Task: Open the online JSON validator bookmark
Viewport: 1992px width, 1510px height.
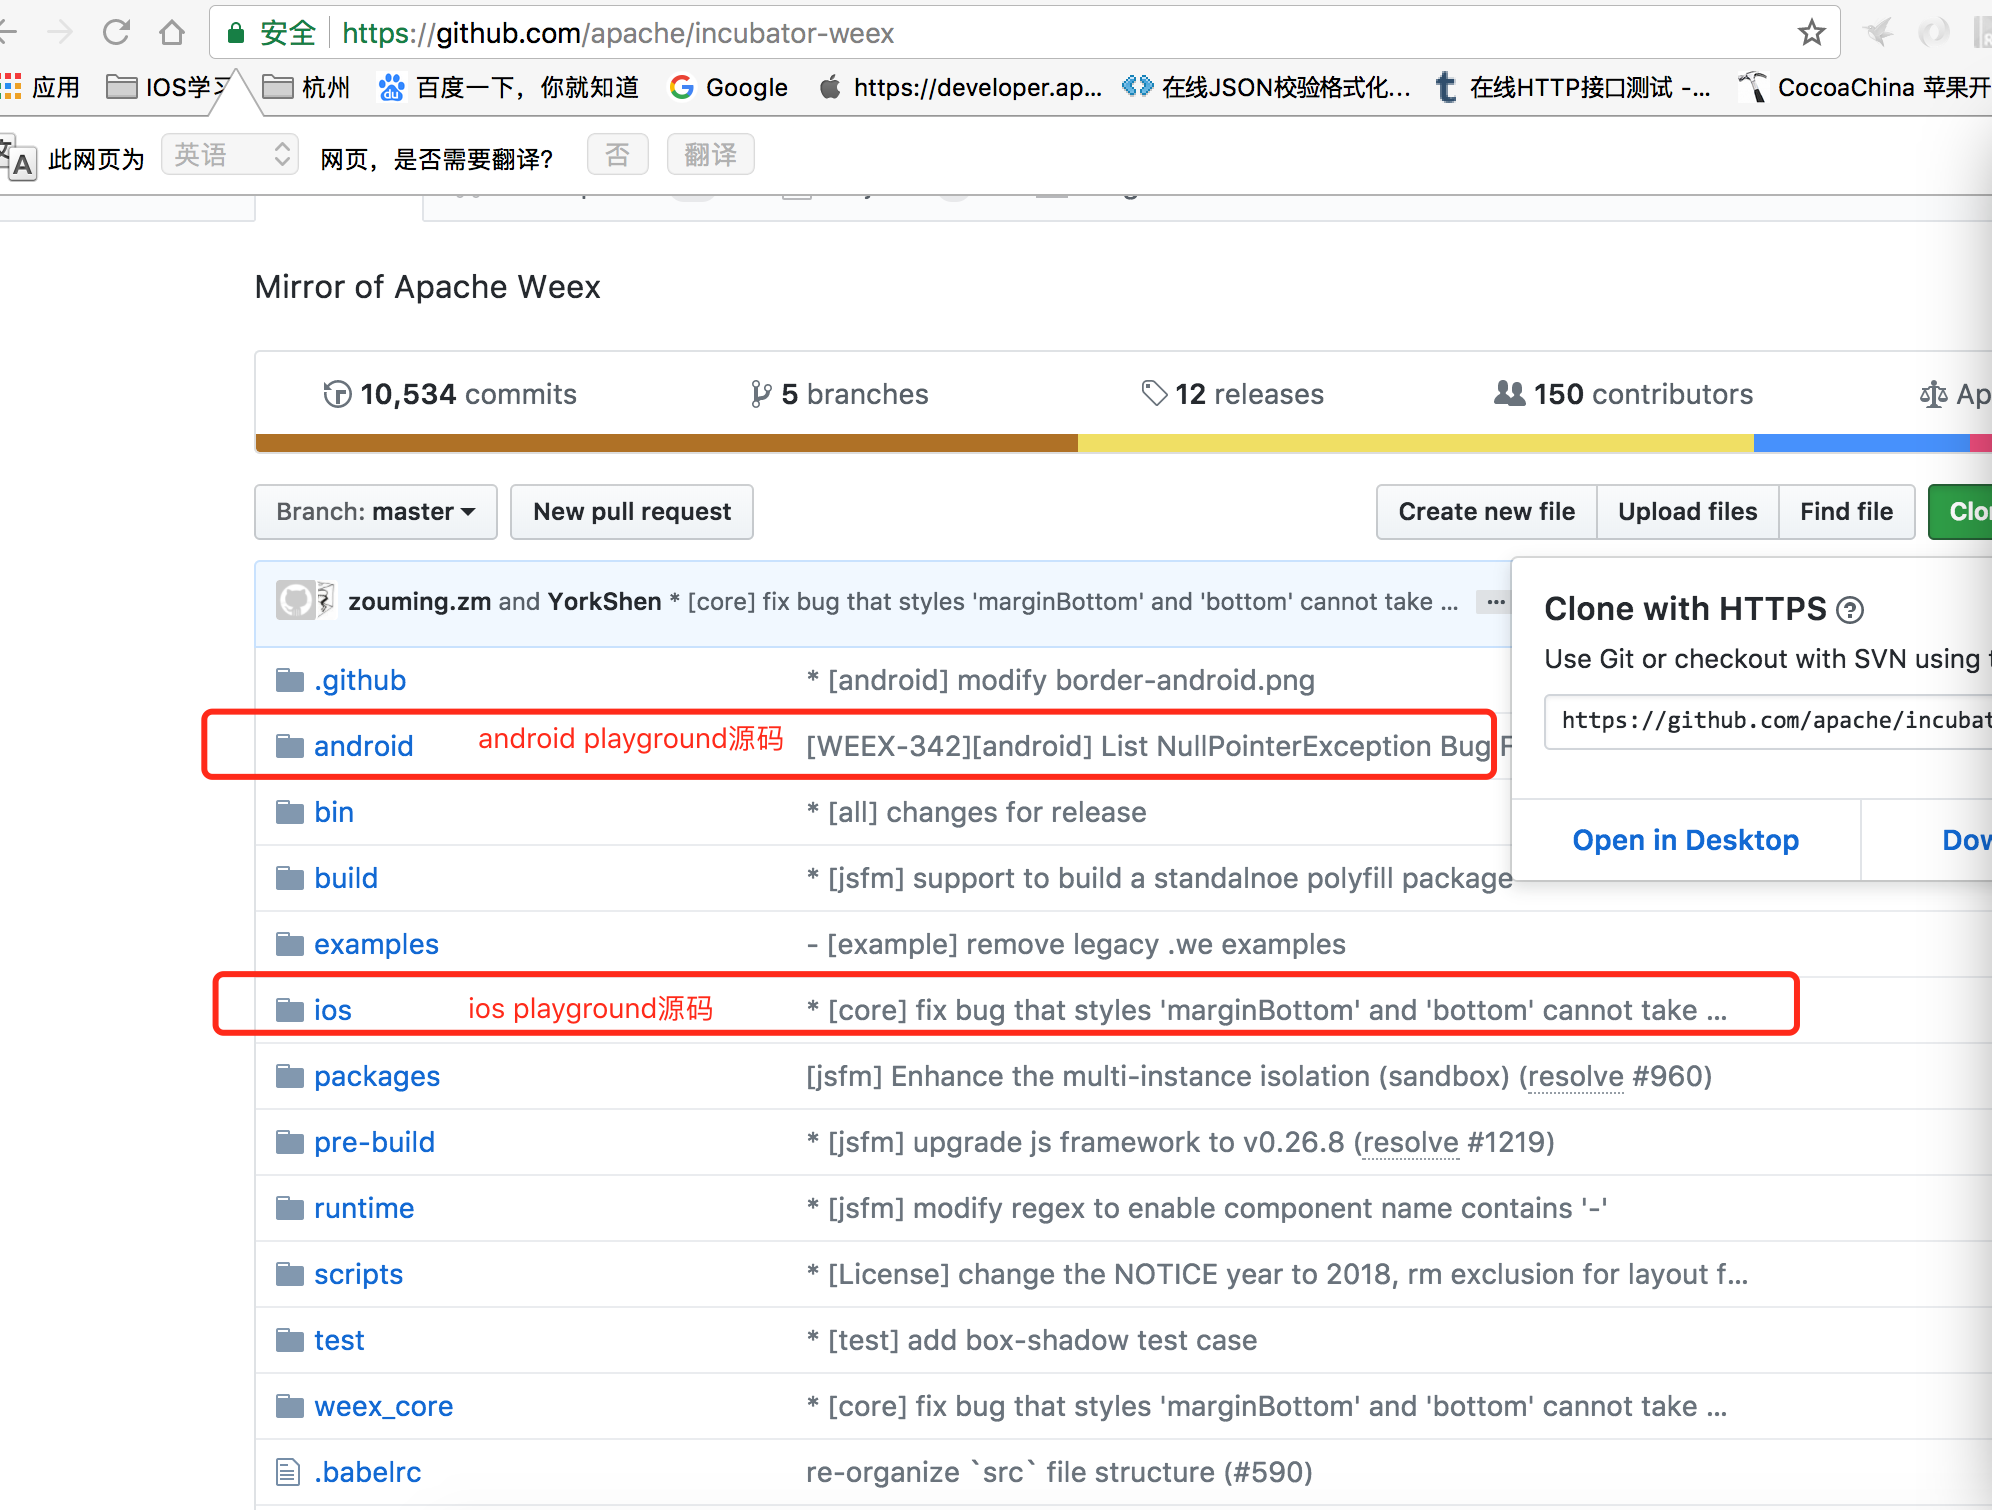Action: (1266, 88)
